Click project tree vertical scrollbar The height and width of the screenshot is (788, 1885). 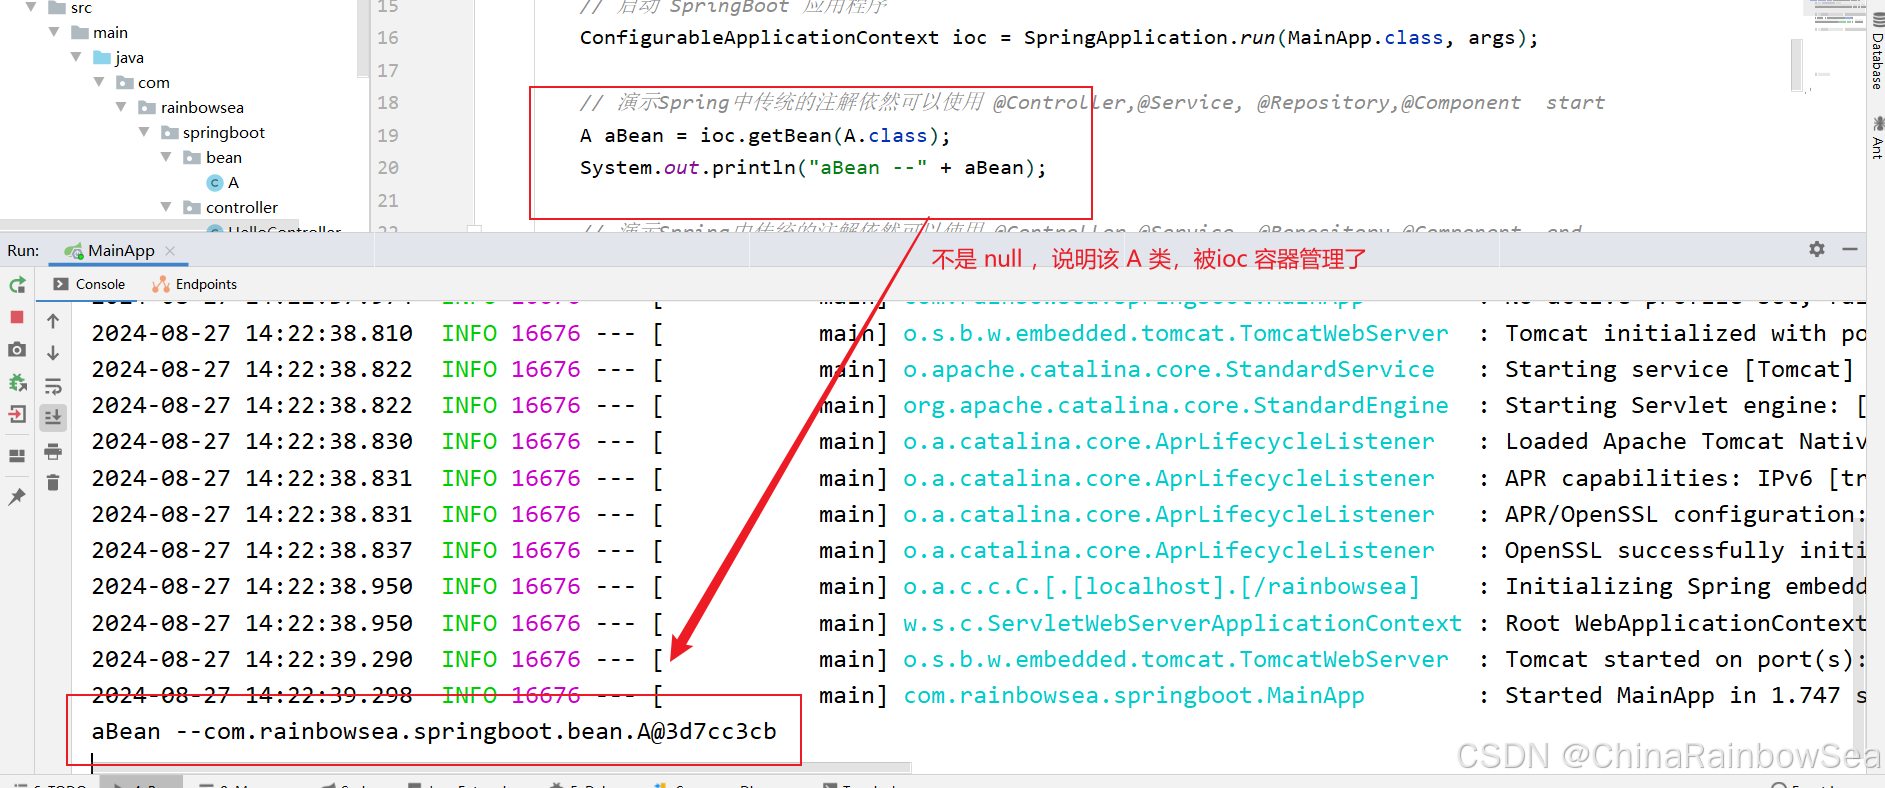(x=362, y=38)
